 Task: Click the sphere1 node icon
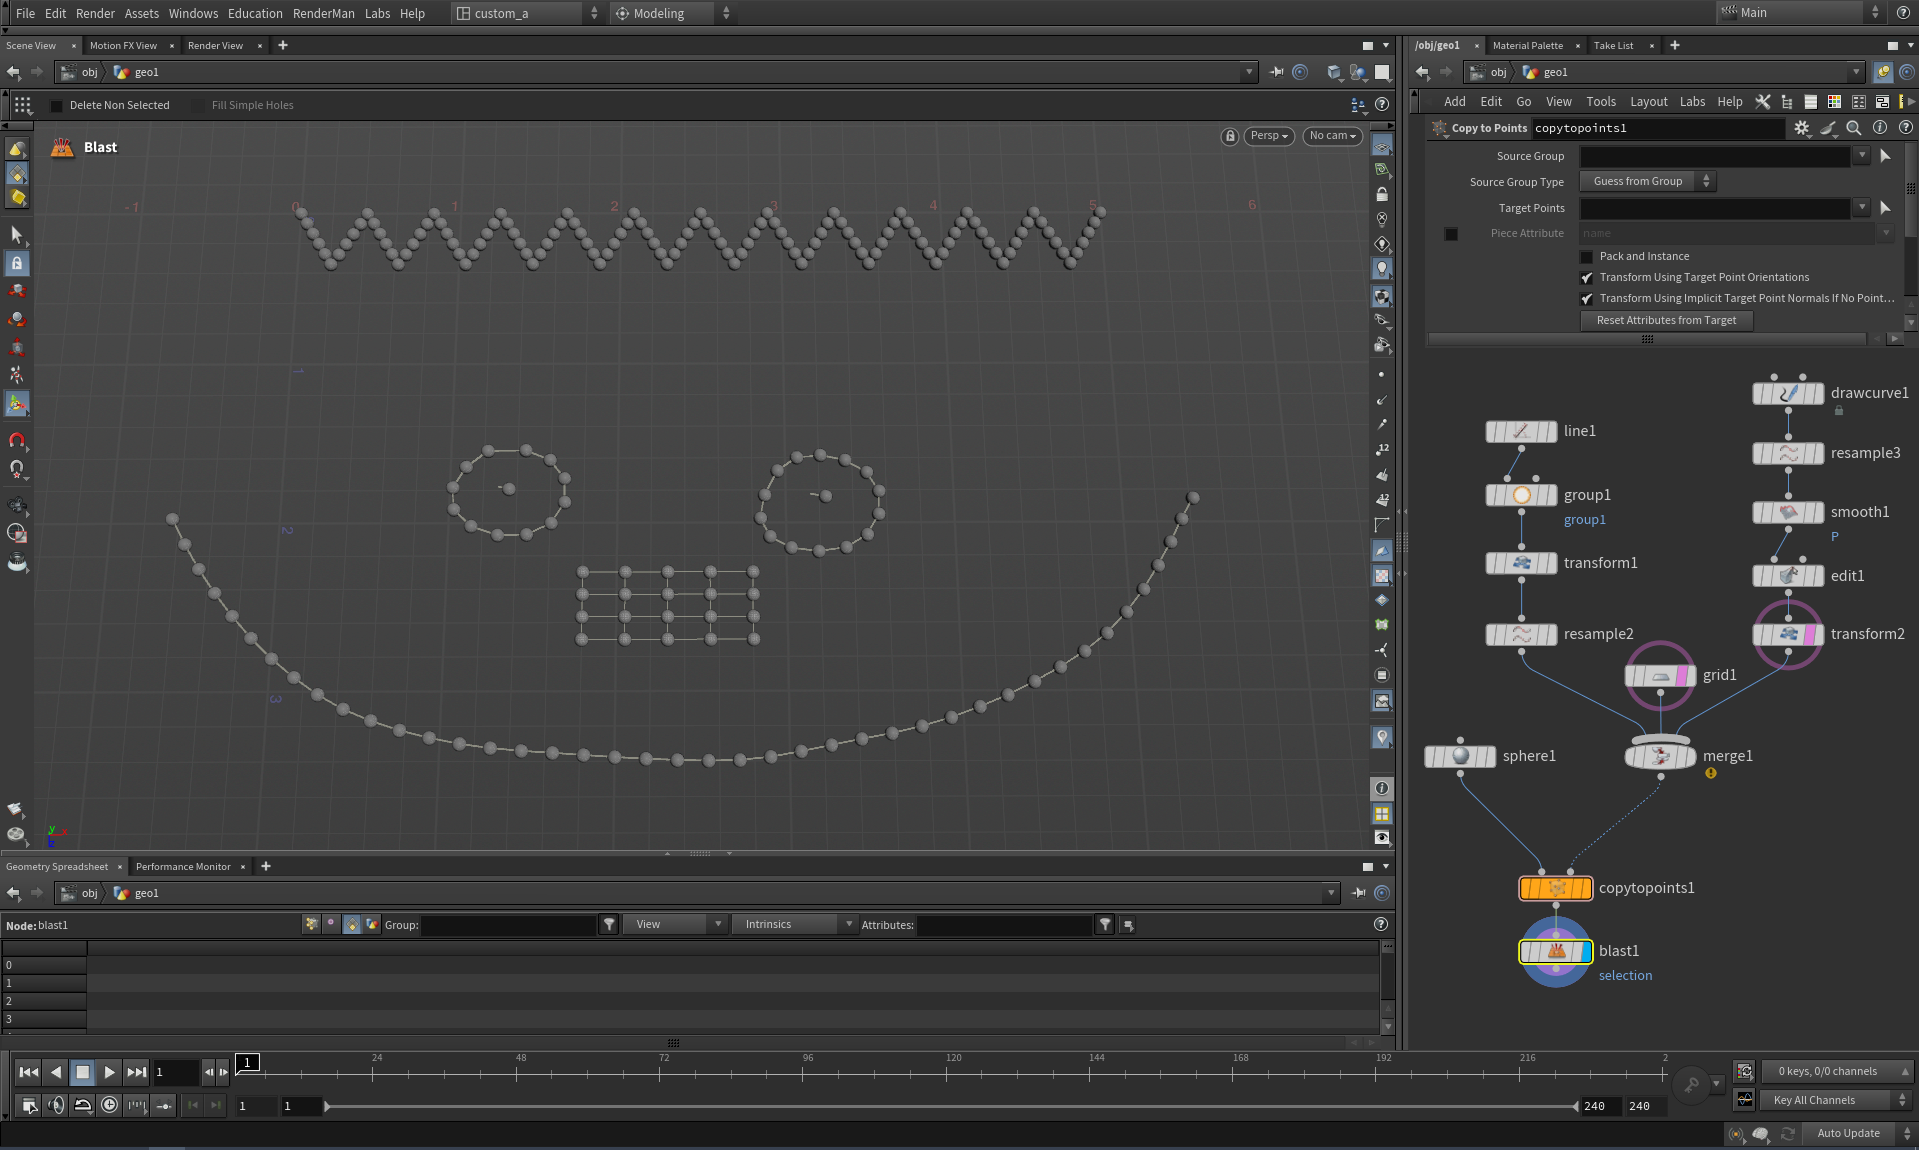[x=1460, y=756]
